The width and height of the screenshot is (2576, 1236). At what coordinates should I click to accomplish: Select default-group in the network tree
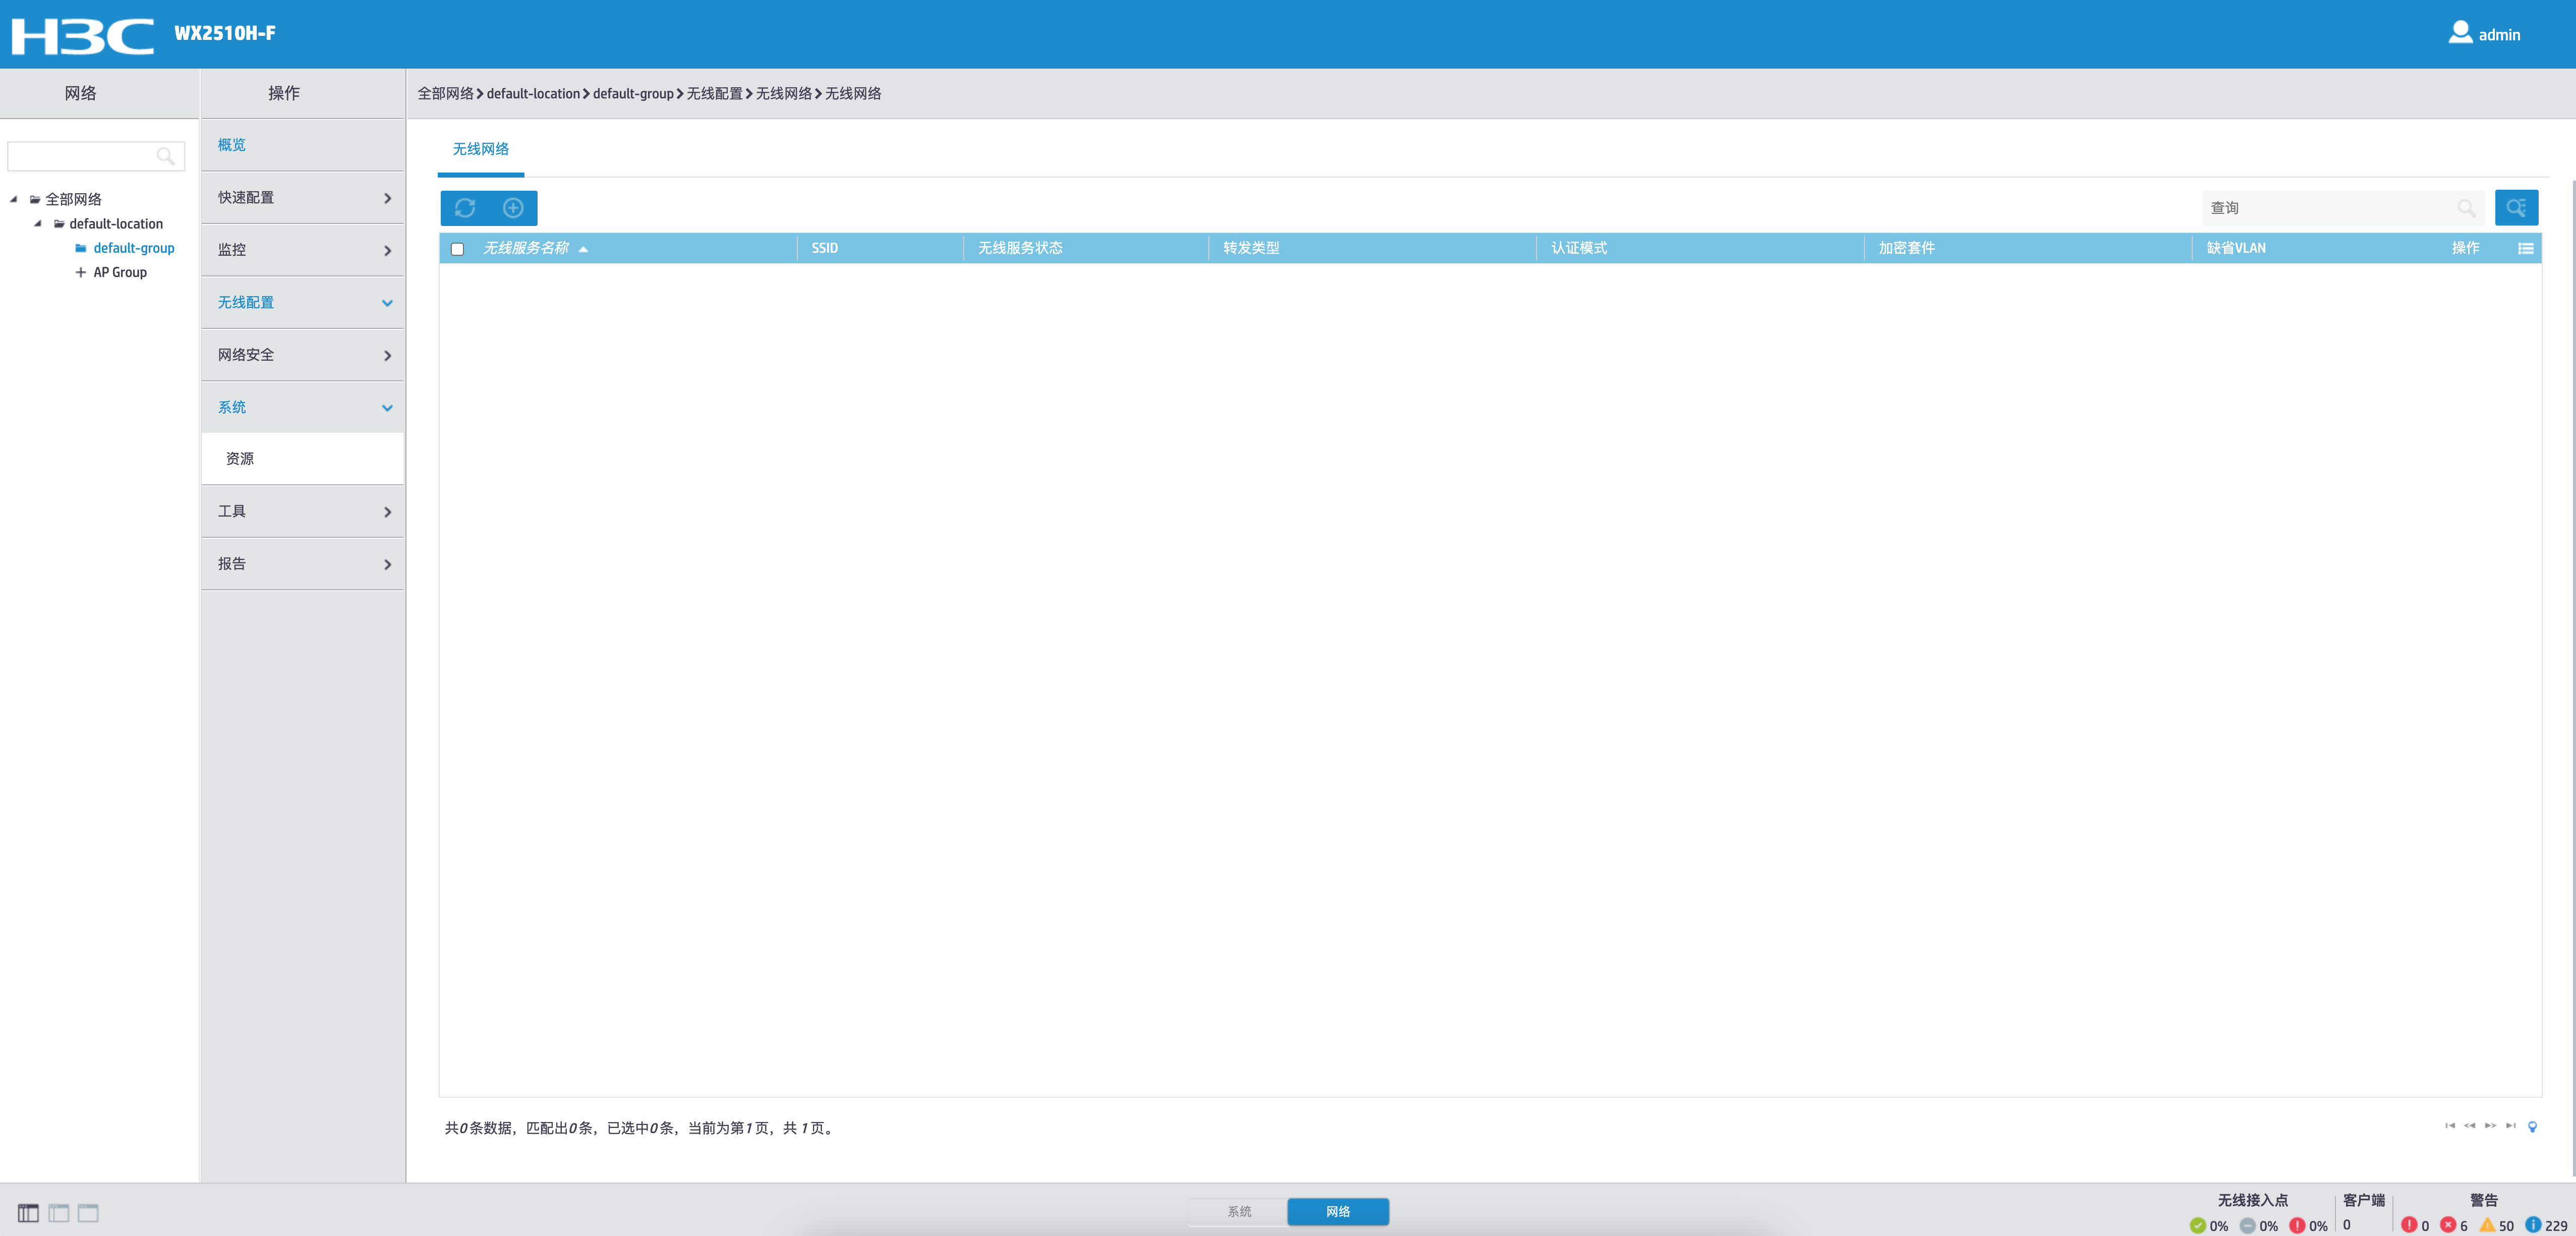point(133,248)
